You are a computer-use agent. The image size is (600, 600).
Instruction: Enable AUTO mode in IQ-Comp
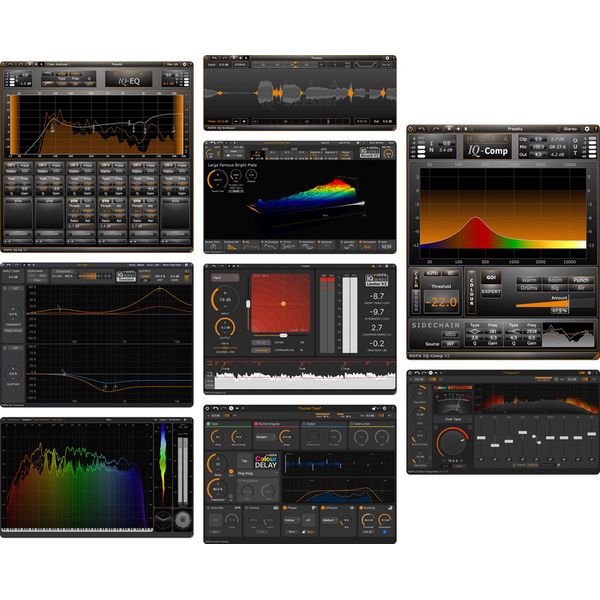(432, 274)
